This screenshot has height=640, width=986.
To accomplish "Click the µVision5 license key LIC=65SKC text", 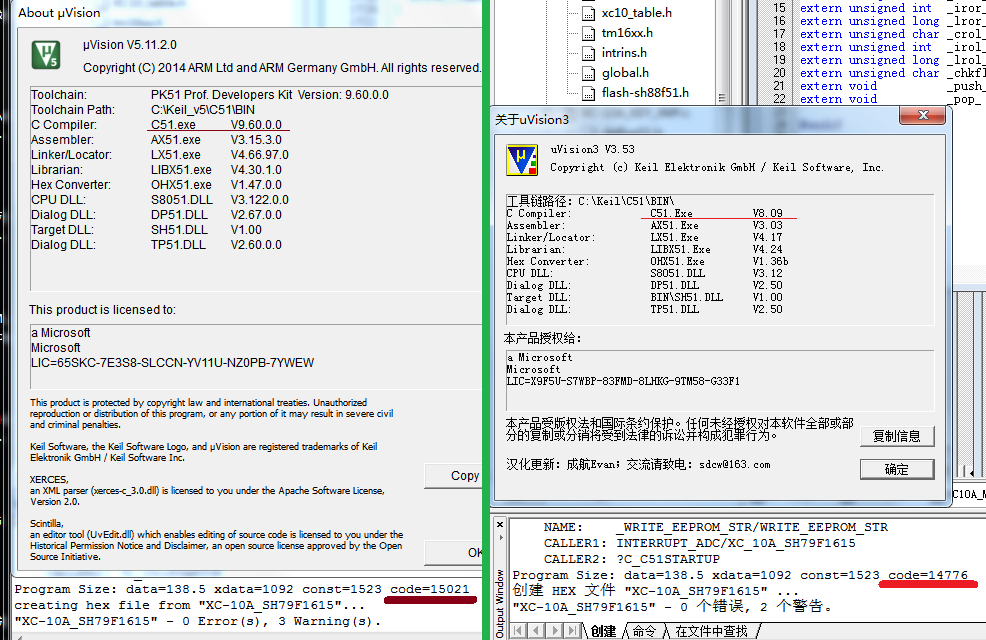I will [172, 363].
